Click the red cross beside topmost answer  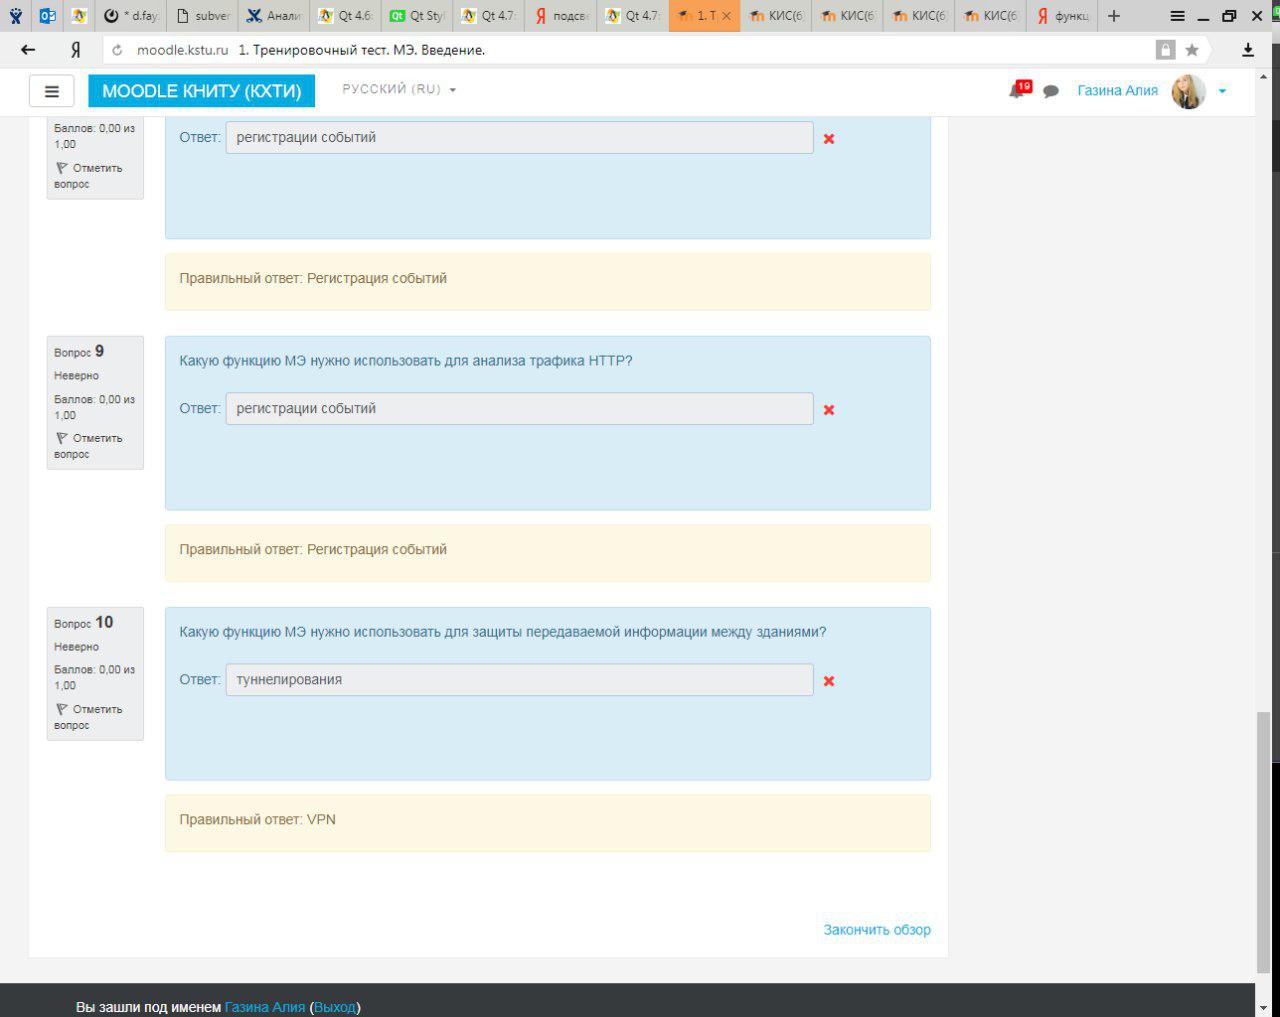tap(828, 139)
